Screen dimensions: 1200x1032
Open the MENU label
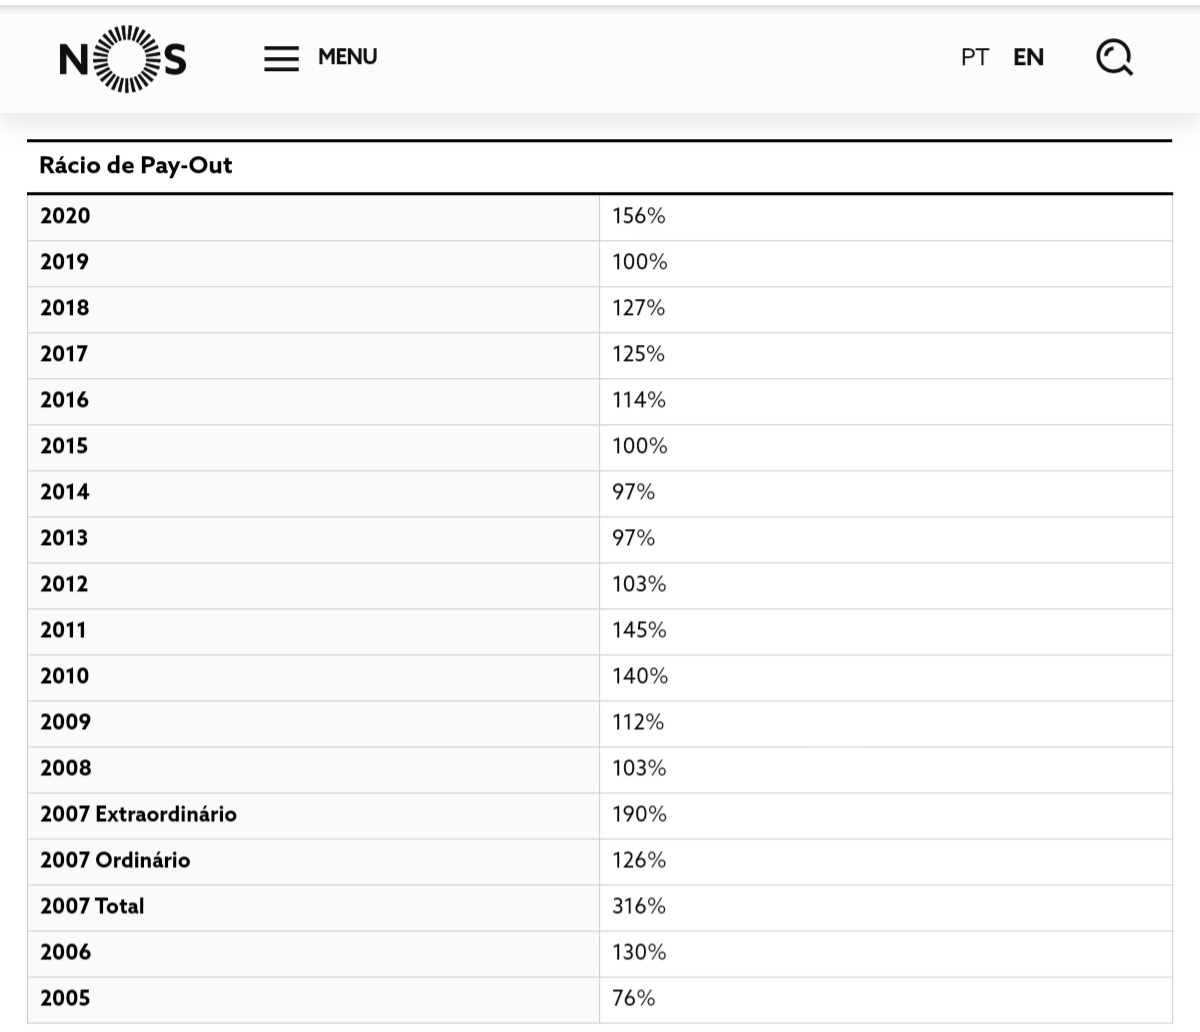pyautogui.click(x=347, y=57)
